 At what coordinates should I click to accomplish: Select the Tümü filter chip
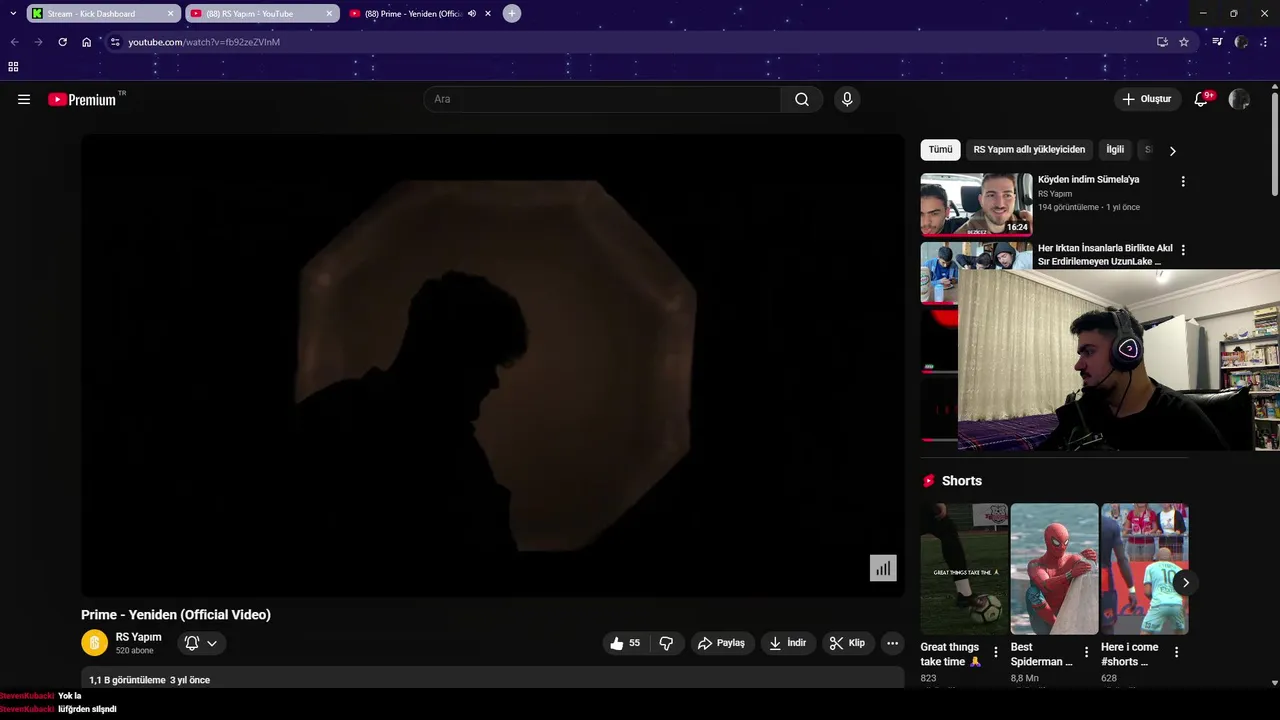pos(940,149)
